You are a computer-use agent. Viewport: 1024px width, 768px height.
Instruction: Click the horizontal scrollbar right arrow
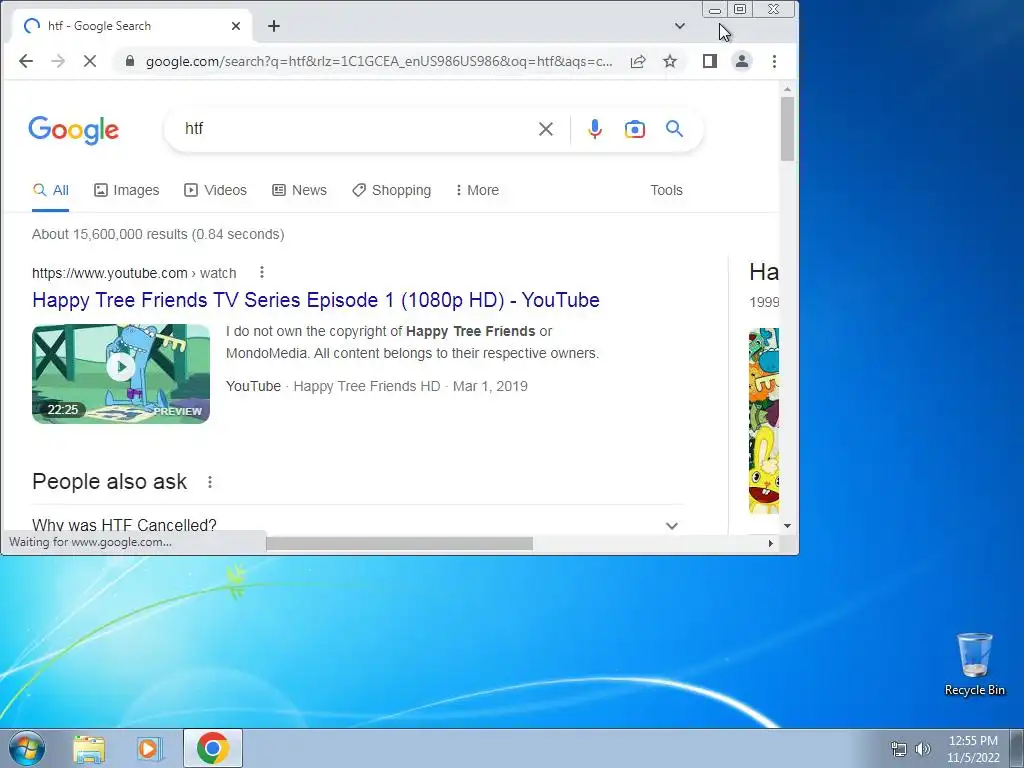point(771,543)
